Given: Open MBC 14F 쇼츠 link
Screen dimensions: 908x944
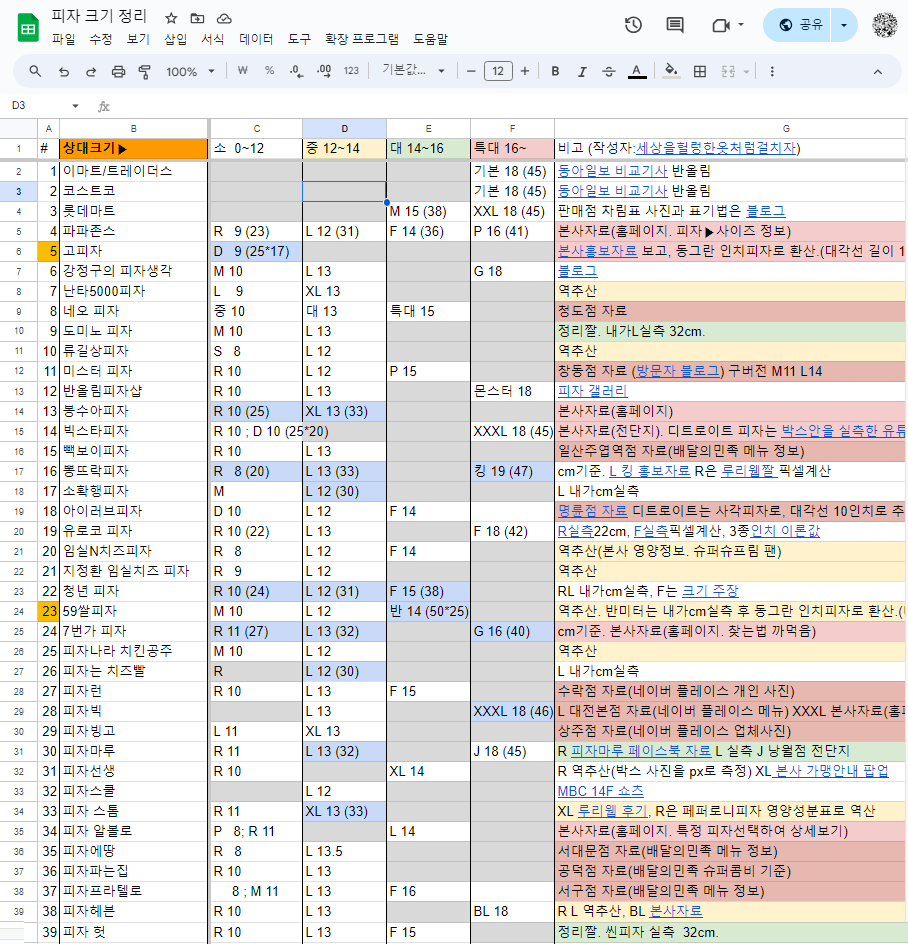Looking at the screenshot, I should (600, 791).
